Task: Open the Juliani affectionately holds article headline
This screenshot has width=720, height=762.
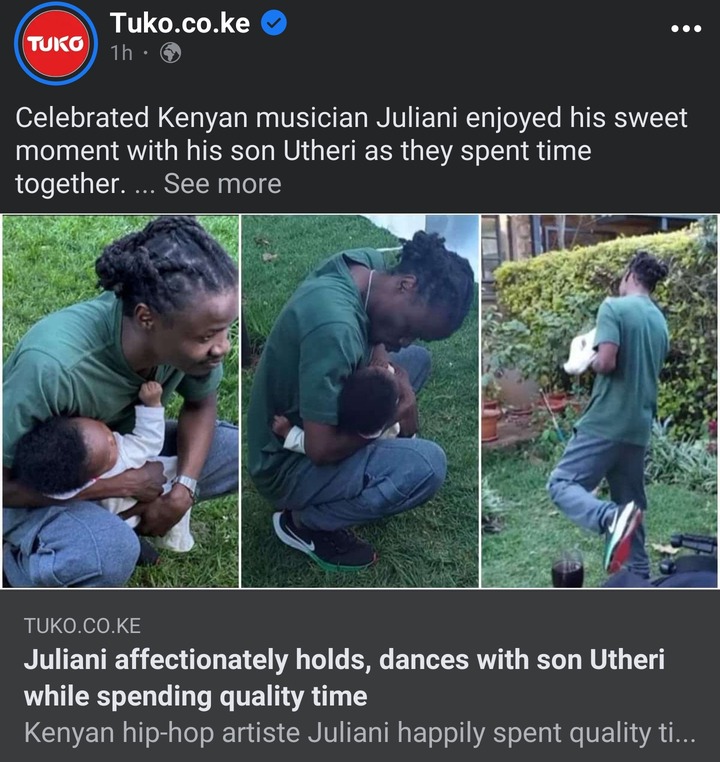Action: pos(344,677)
